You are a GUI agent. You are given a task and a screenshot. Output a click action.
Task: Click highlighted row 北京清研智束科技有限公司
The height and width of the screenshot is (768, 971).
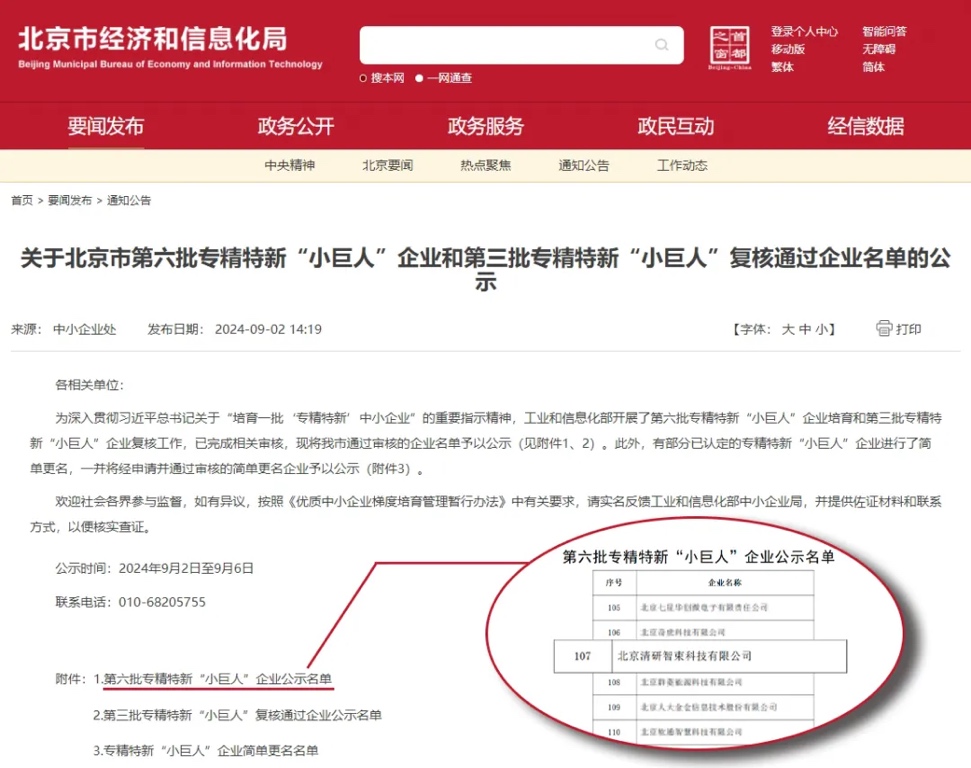(700, 656)
